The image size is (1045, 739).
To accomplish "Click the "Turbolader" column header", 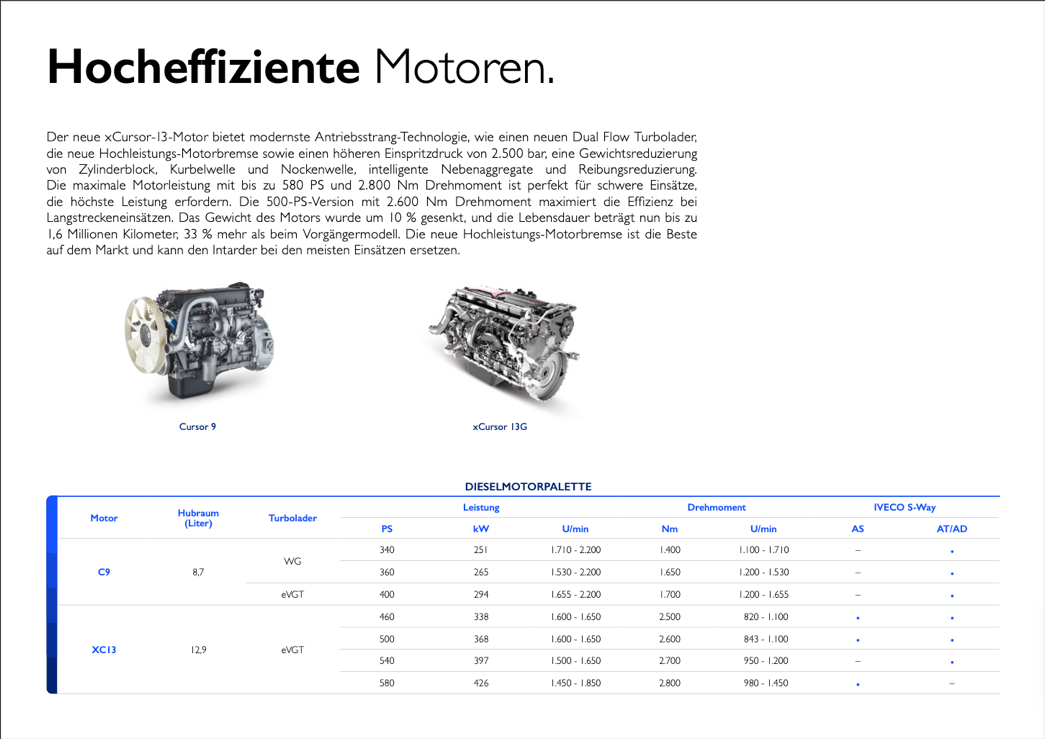I will [292, 518].
